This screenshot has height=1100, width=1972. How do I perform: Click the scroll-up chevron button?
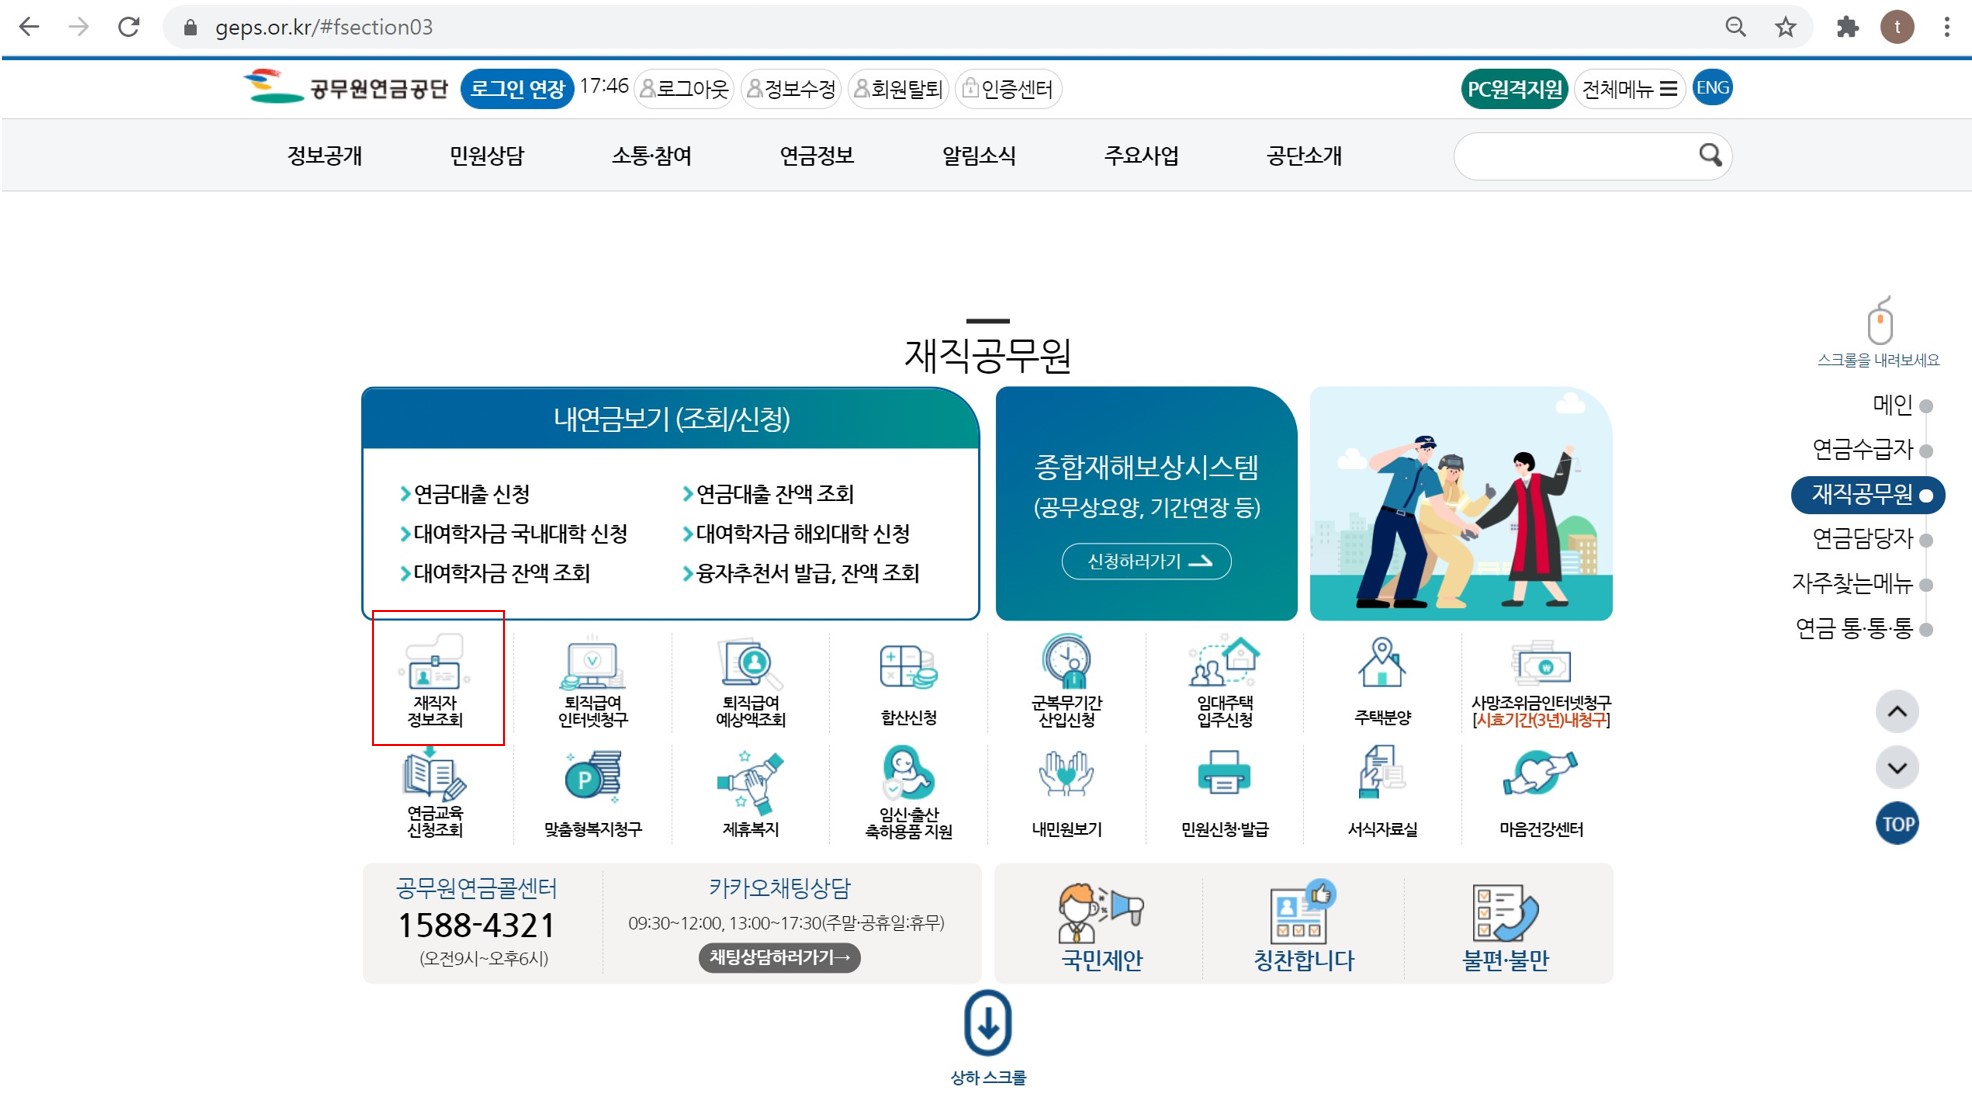coord(1897,712)
